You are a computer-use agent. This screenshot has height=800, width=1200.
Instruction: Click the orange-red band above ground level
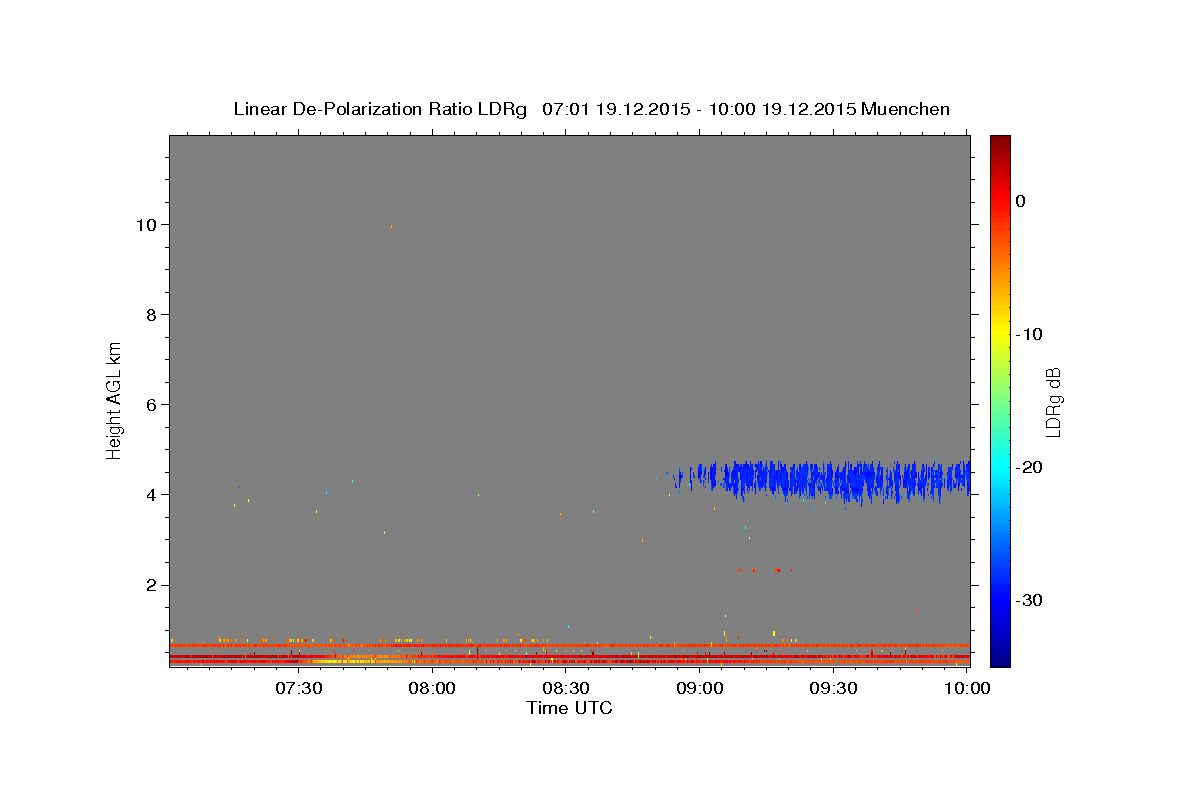click(x=569, y=645)
